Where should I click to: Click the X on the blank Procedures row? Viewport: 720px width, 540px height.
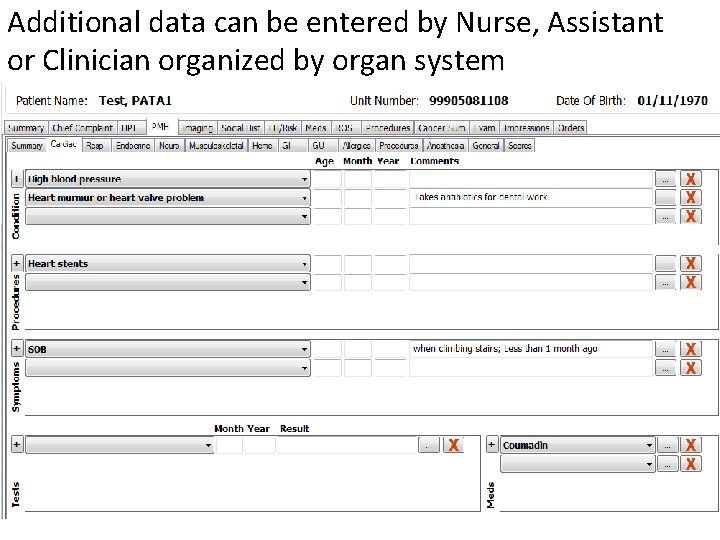pyautogui.click(x=691, y=282)
